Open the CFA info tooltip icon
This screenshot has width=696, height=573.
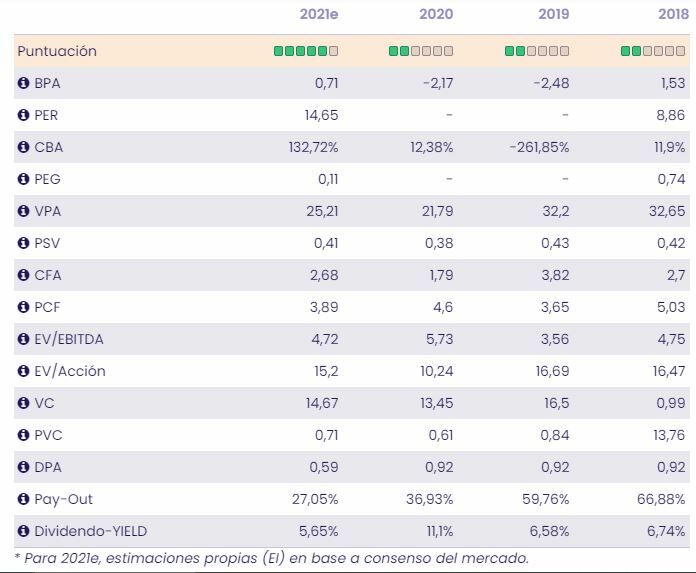(24, 275)
